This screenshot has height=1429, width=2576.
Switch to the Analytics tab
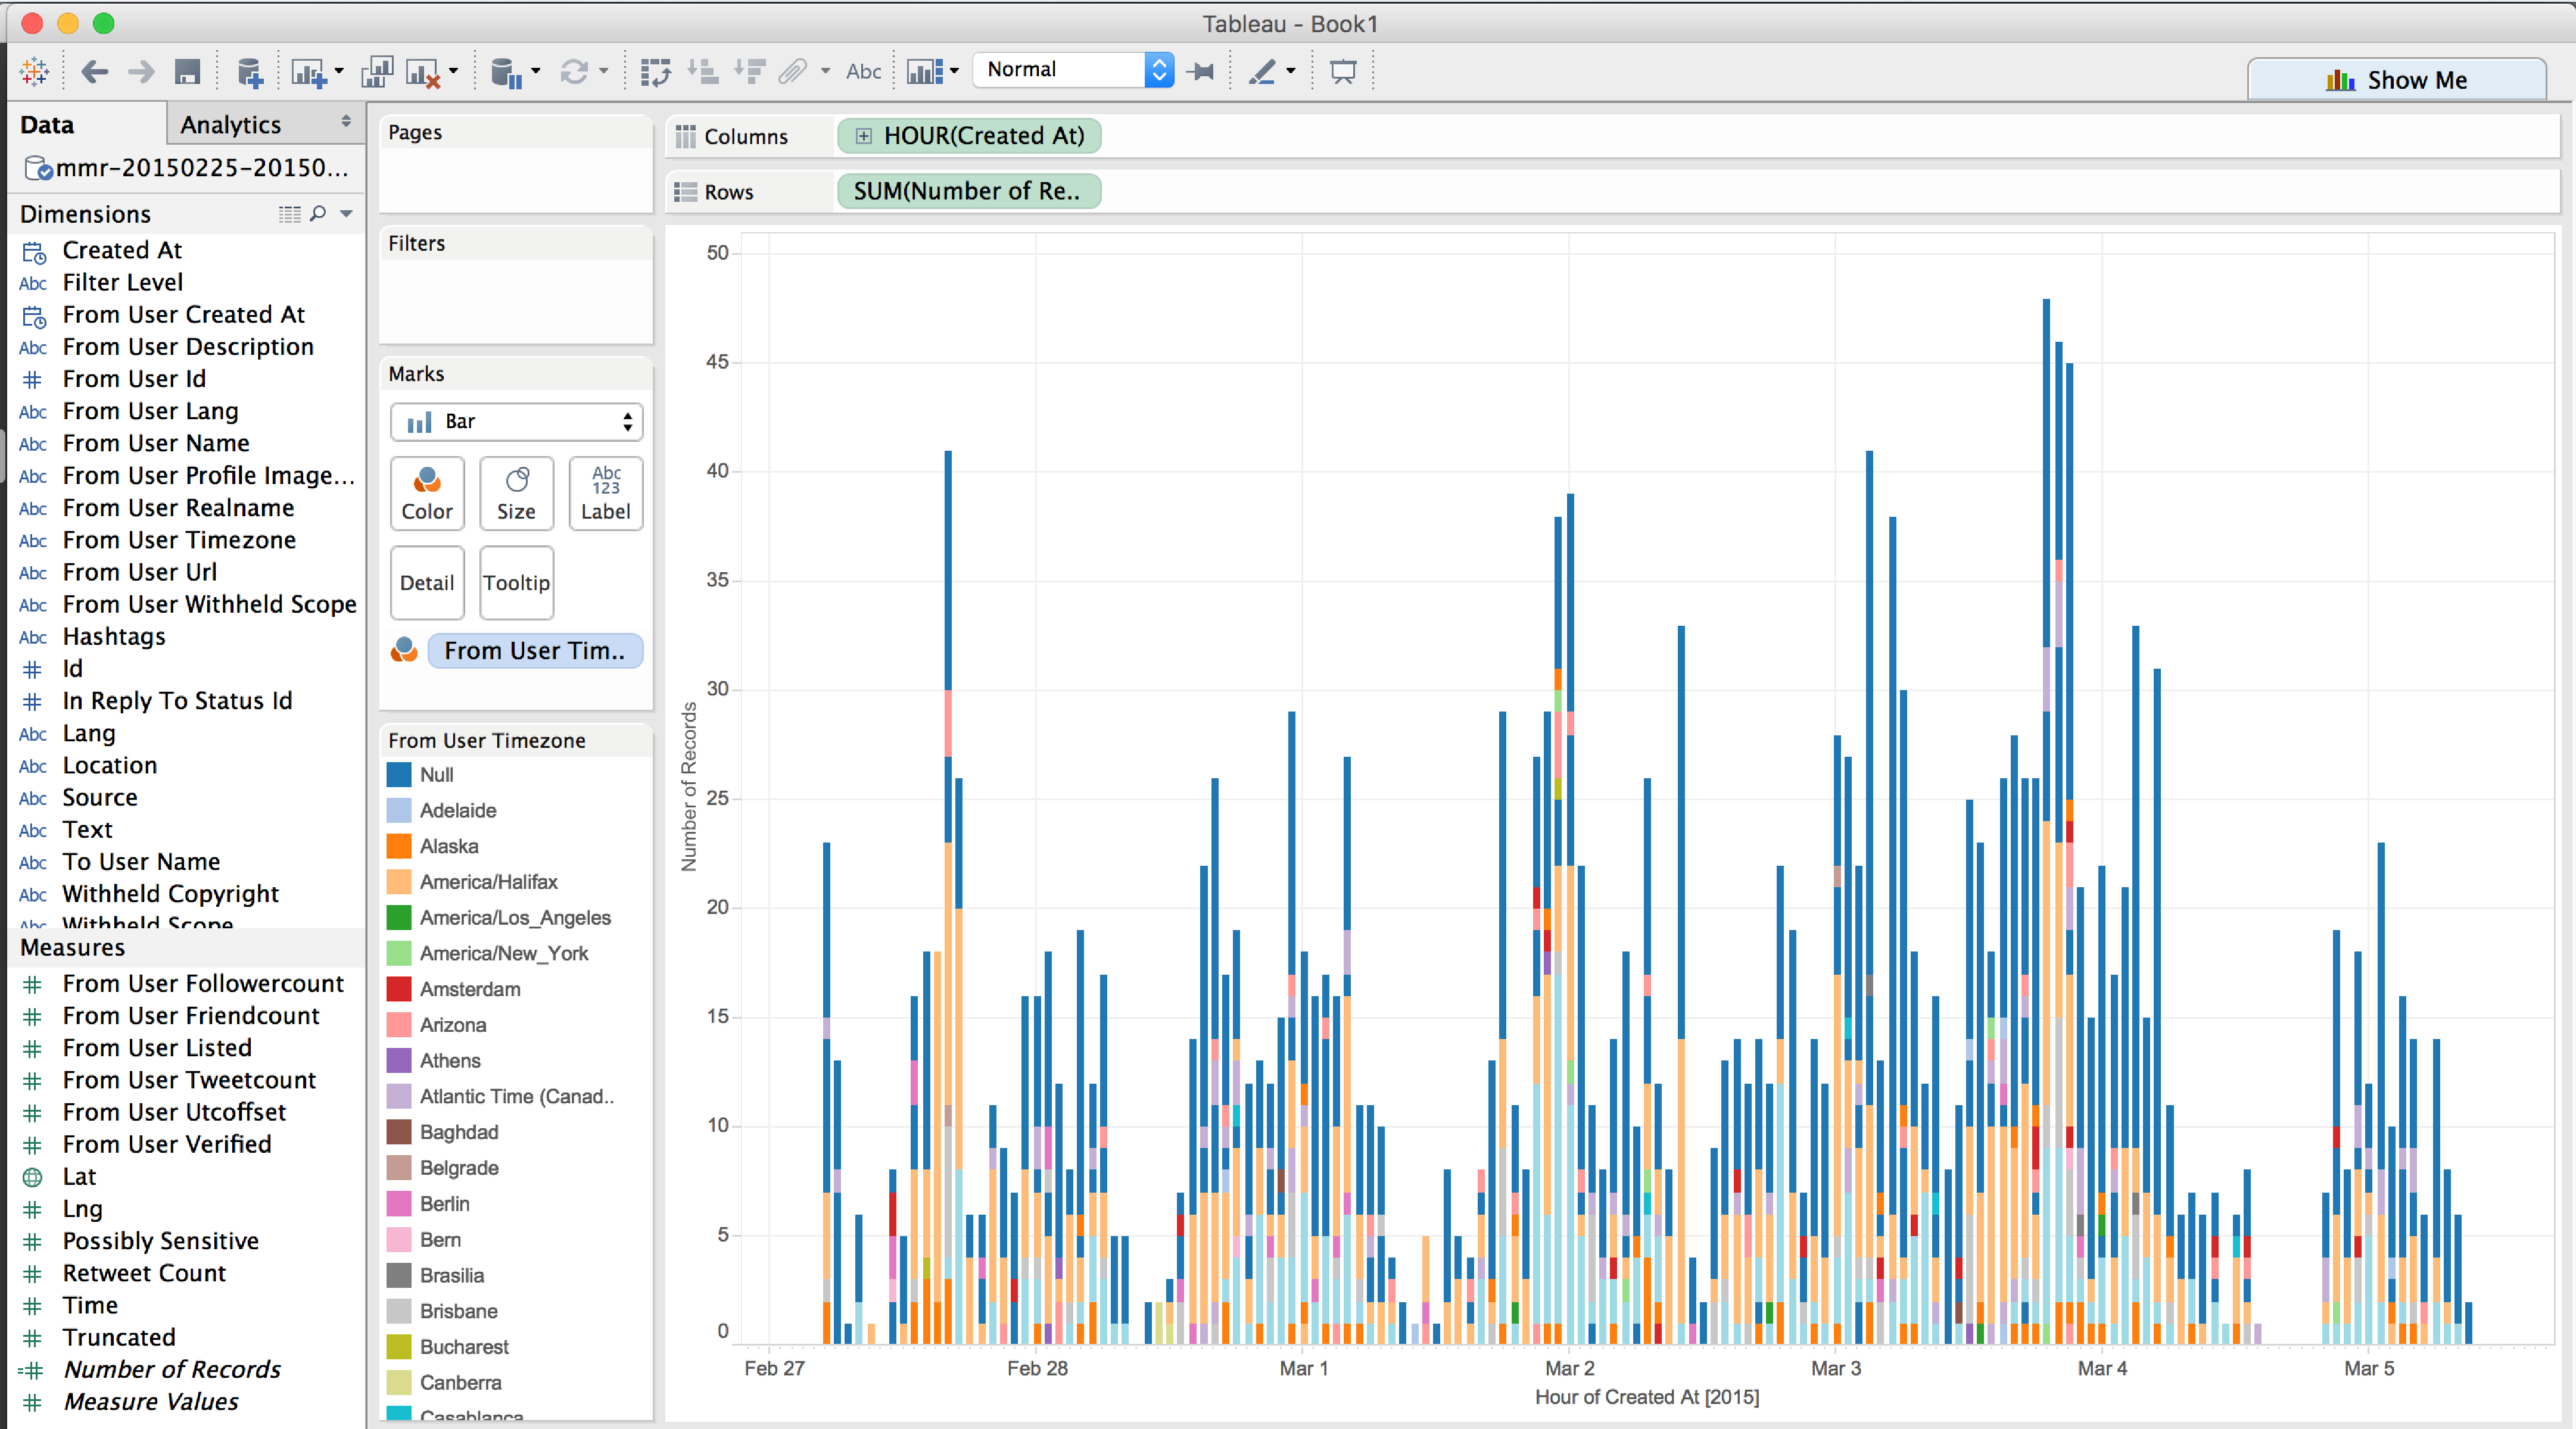(x=231, y=125)
